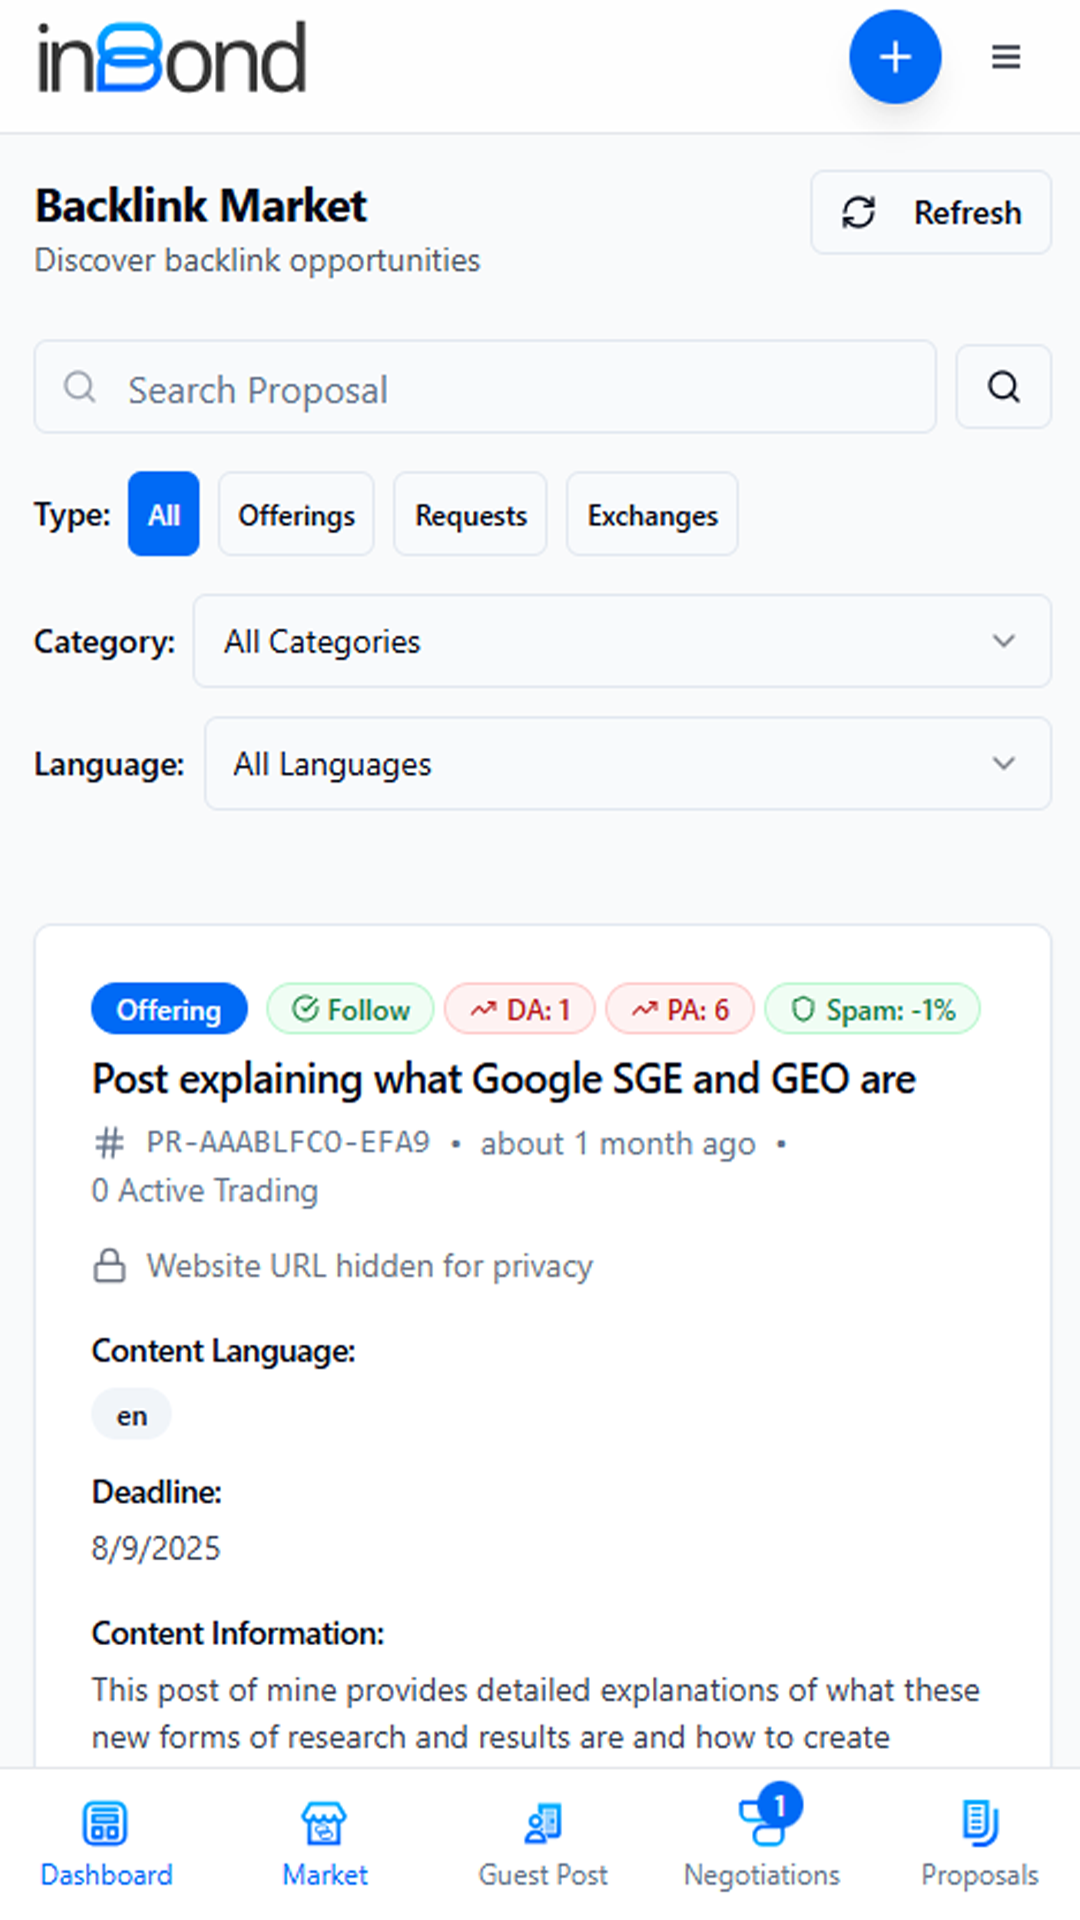Viewport: 1080px width, 1920px height.
Task: Open Guest Post section
Action: 542,1843
